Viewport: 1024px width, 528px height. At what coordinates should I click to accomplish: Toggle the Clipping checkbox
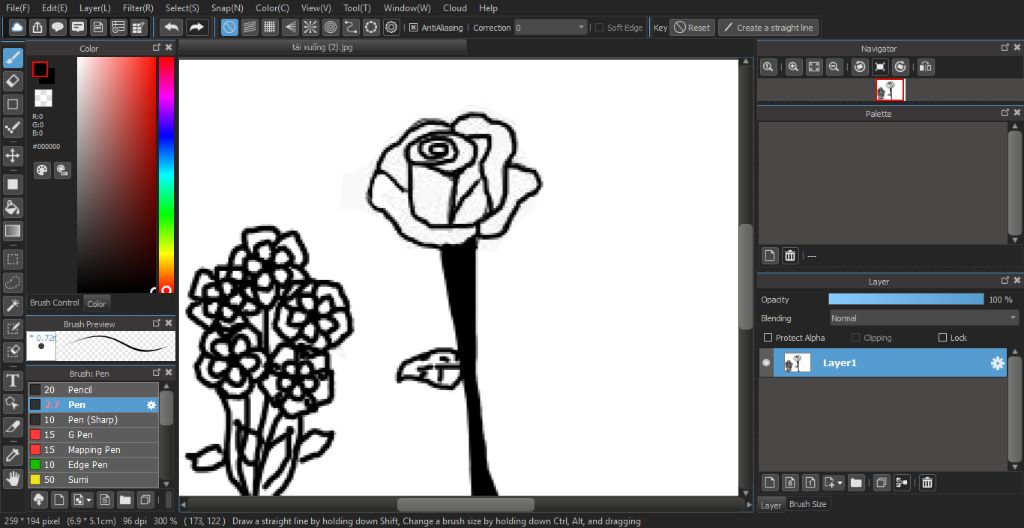pos(856,338)
